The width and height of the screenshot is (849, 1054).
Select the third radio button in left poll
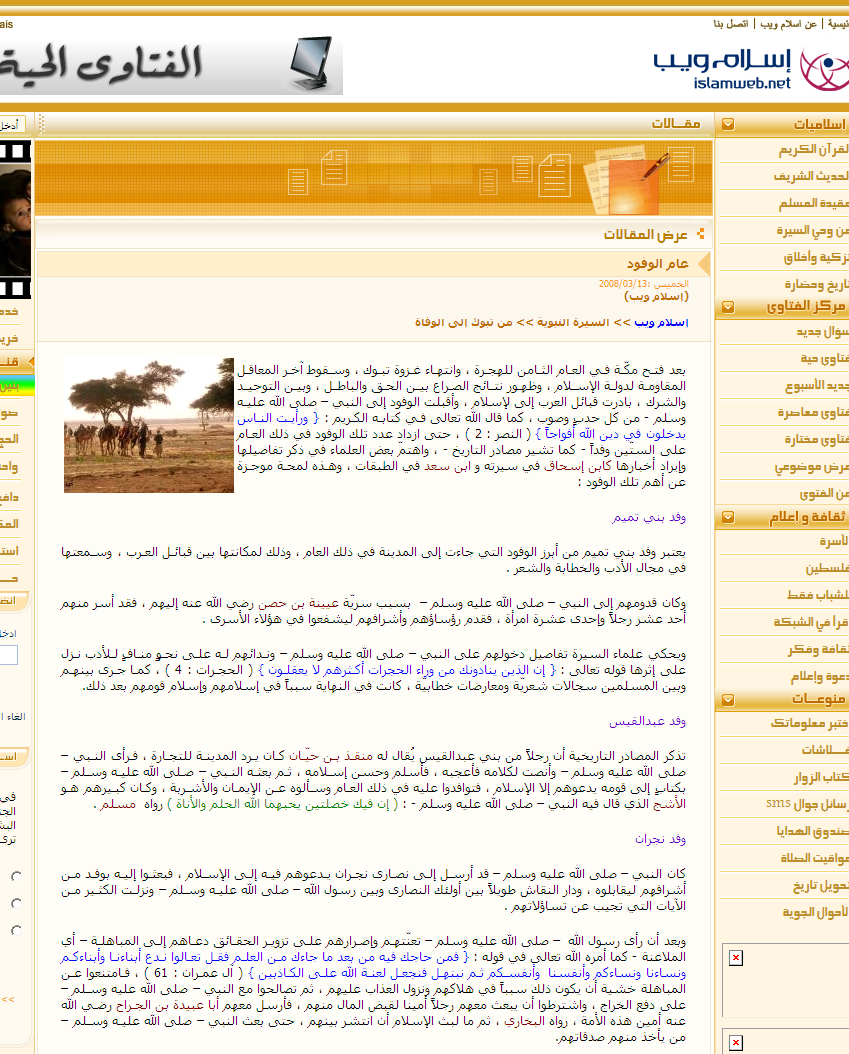coord(15,930)
